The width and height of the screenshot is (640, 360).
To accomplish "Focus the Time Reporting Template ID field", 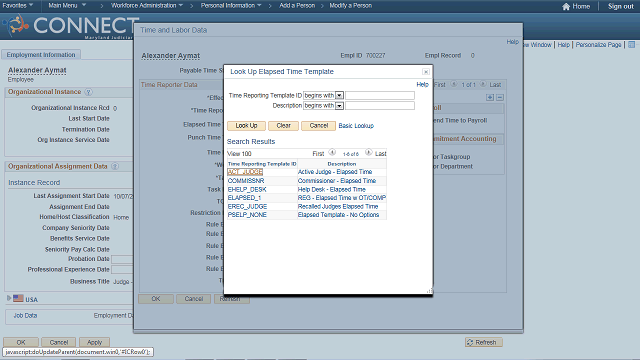I will tap(380, 96).
